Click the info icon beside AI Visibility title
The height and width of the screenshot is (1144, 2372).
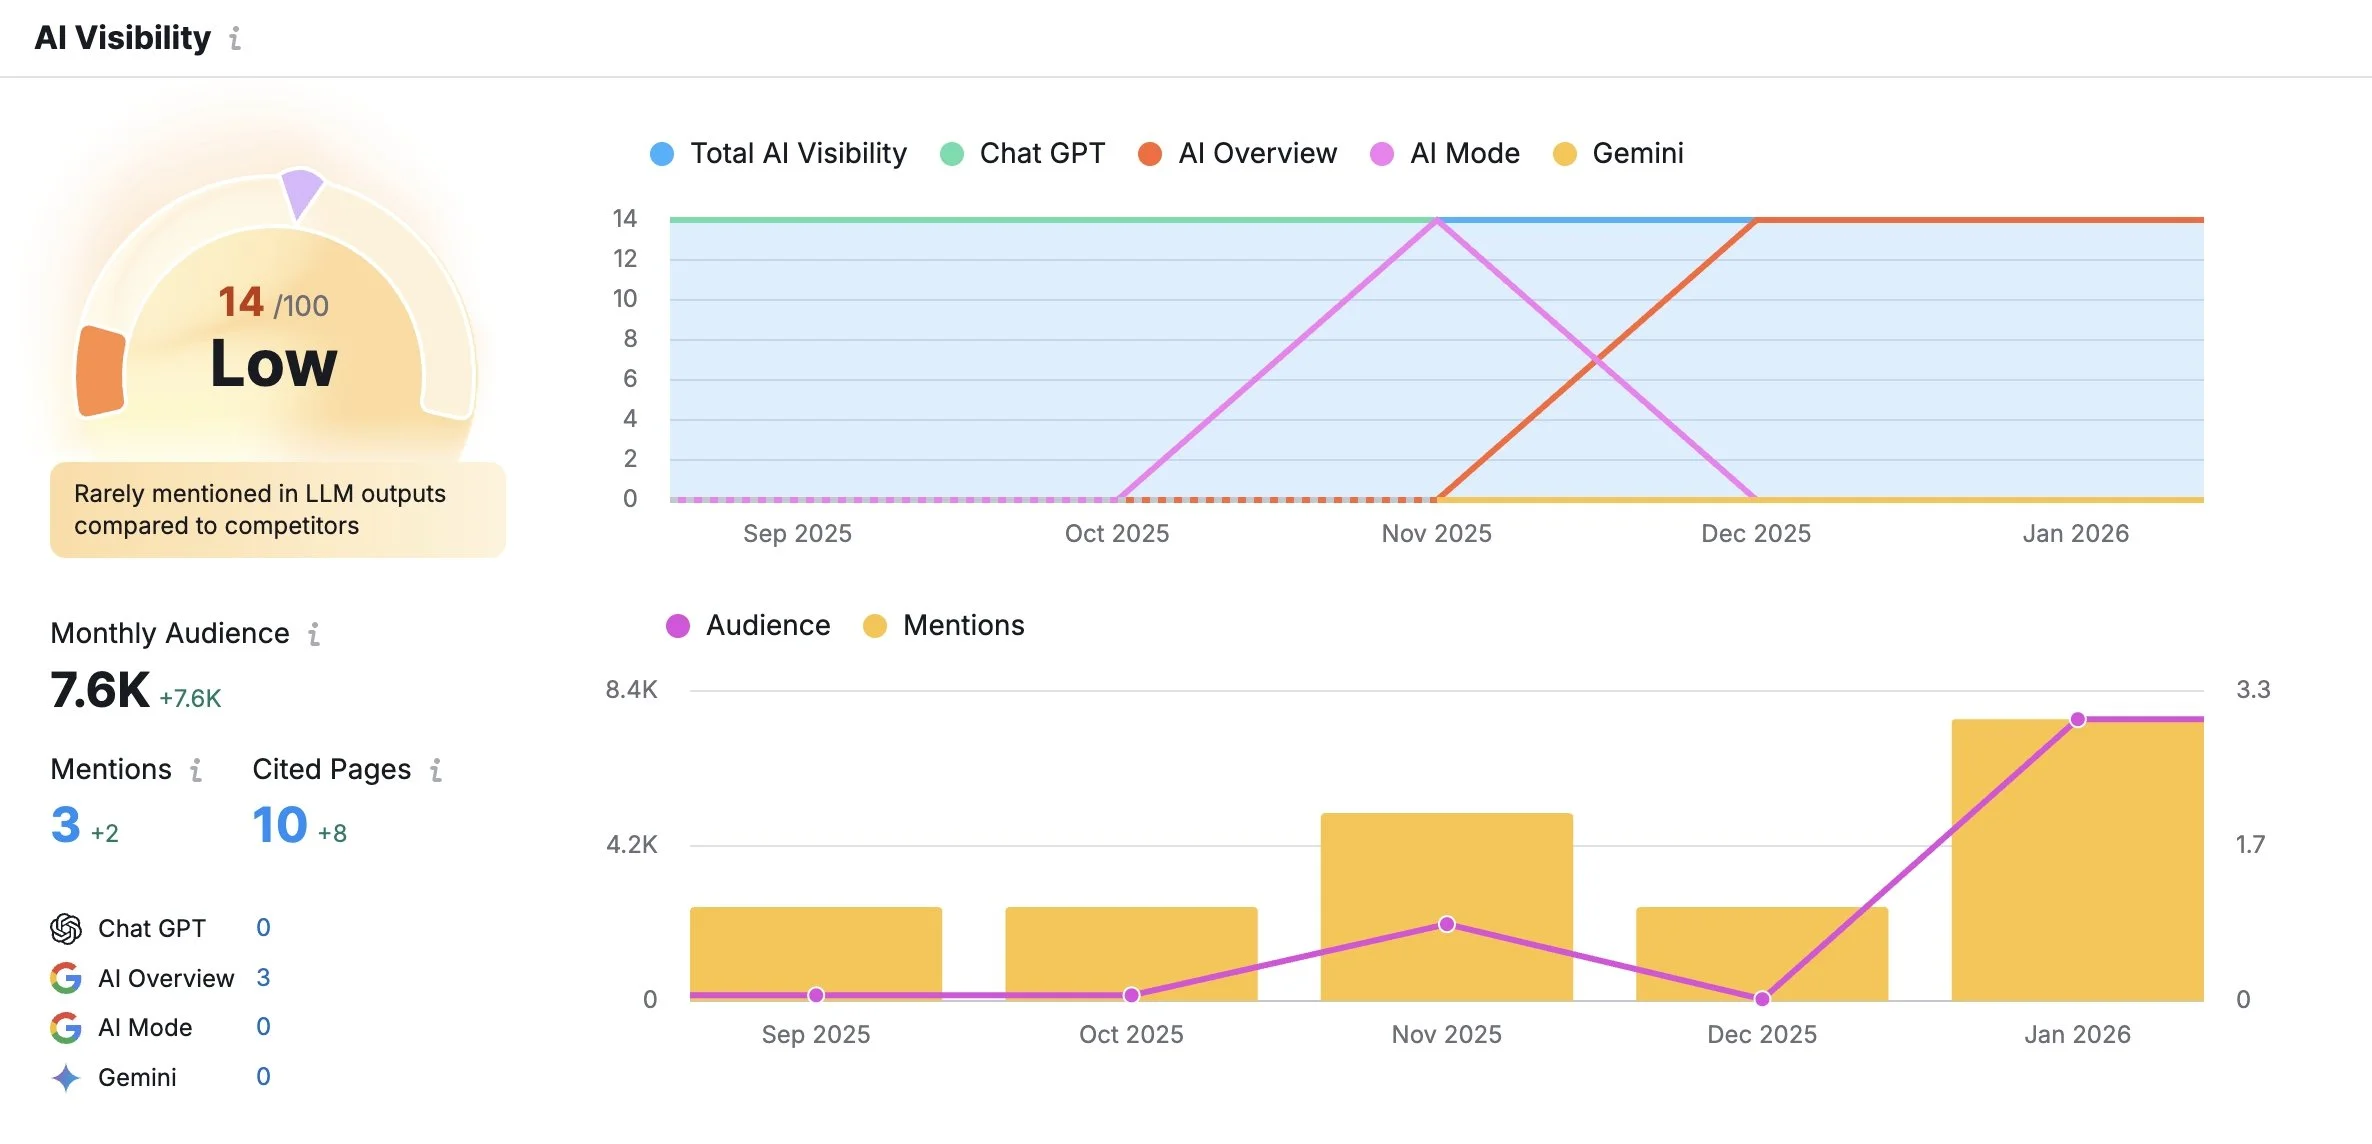click(x=235, y=39)
